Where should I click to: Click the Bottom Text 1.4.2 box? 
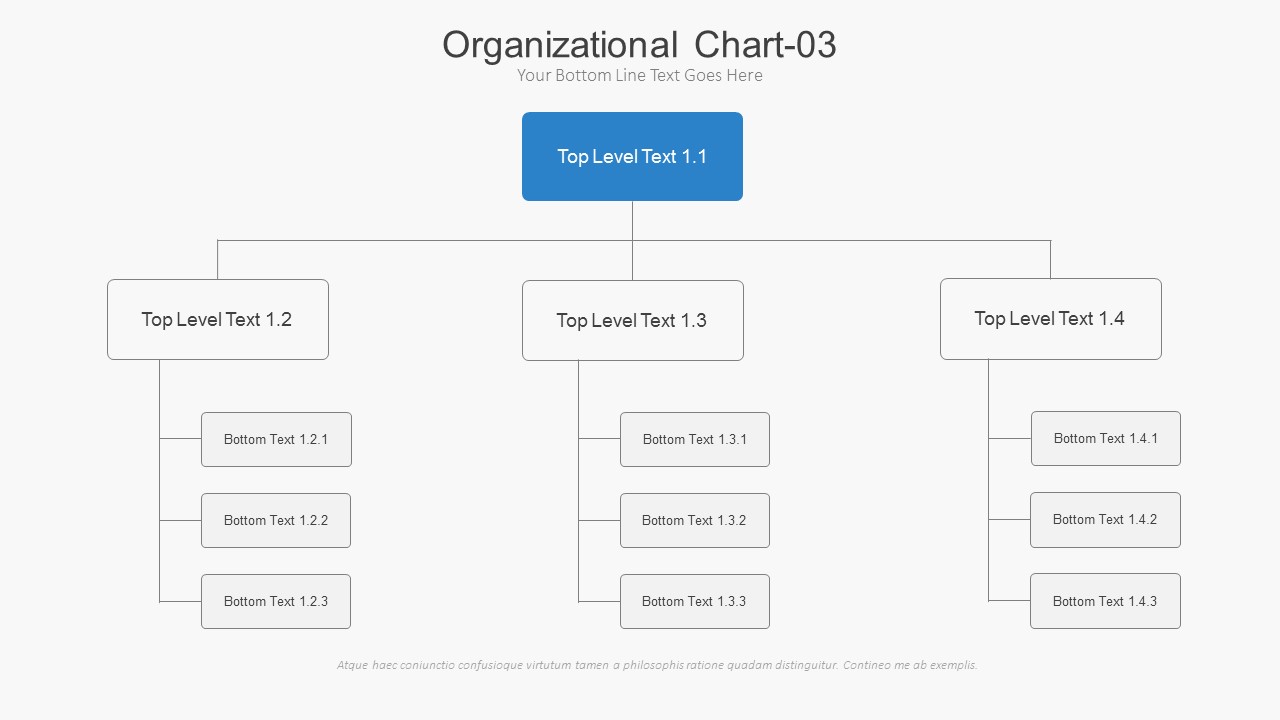coord(1105,519)
